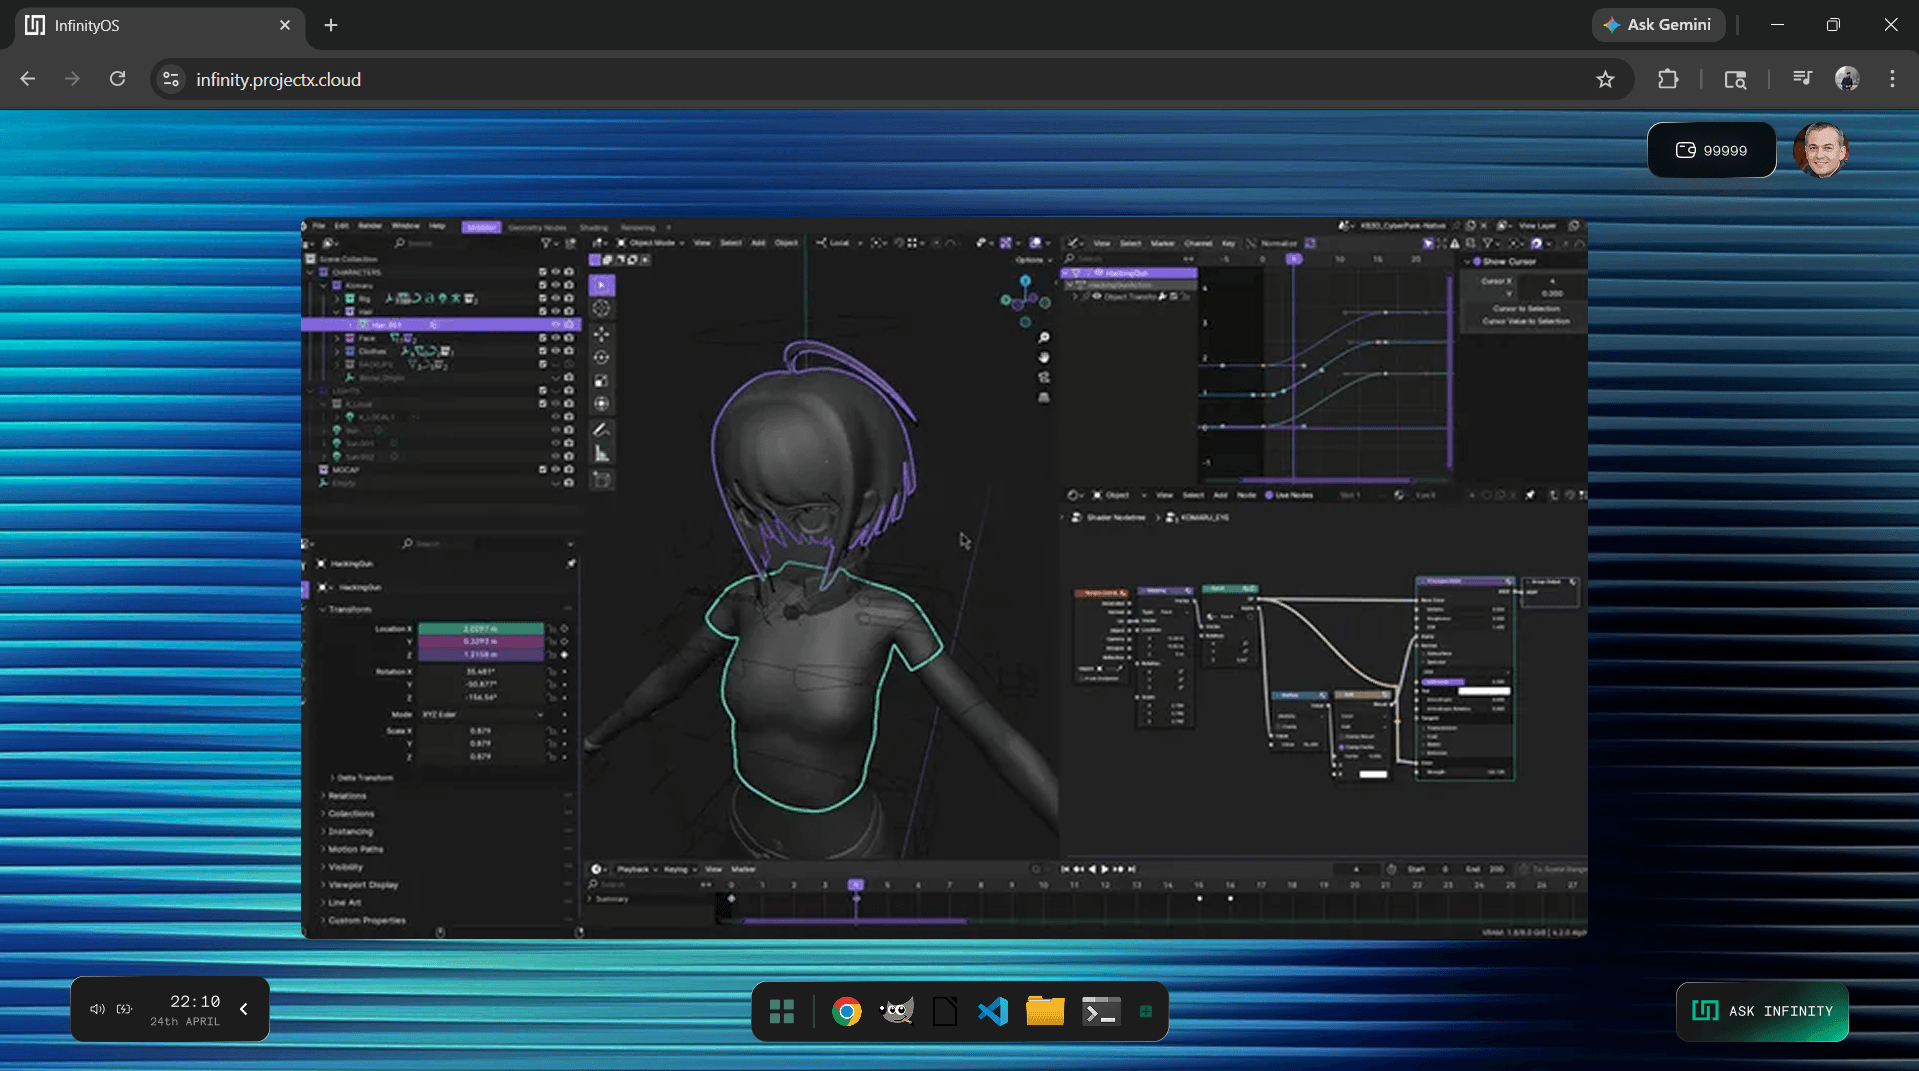
Task: Hide the Clothes collection via eye icon
Action: (556, 351)
